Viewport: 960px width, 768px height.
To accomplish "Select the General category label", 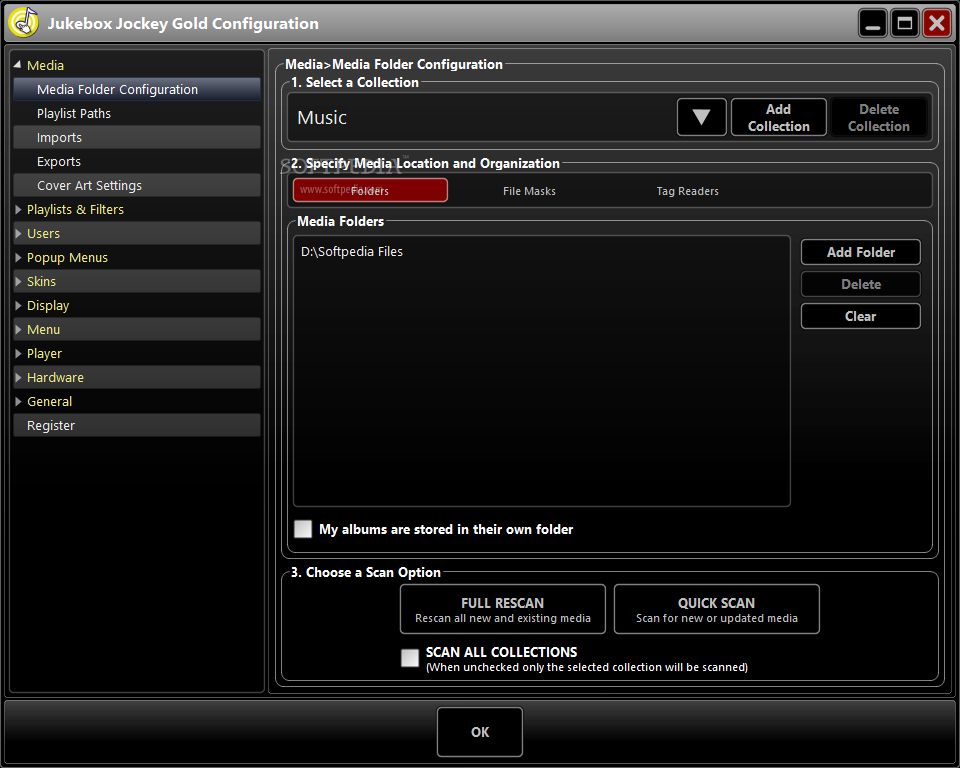I will tap(50, 402).
